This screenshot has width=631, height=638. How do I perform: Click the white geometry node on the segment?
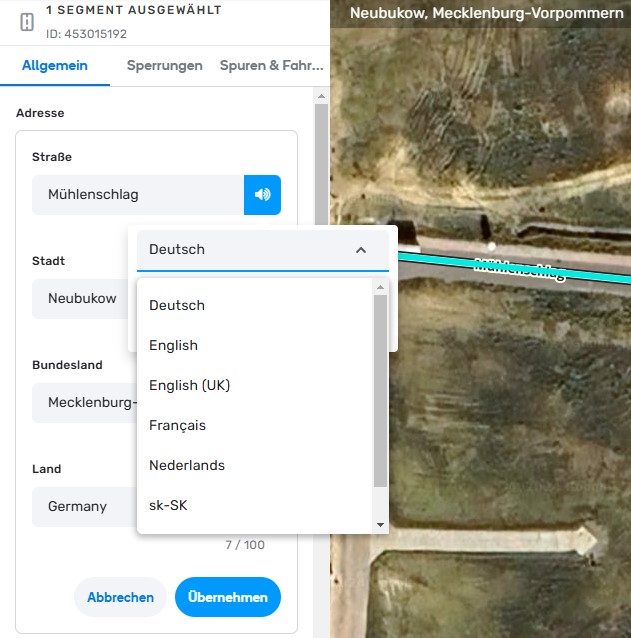point(491,245)
